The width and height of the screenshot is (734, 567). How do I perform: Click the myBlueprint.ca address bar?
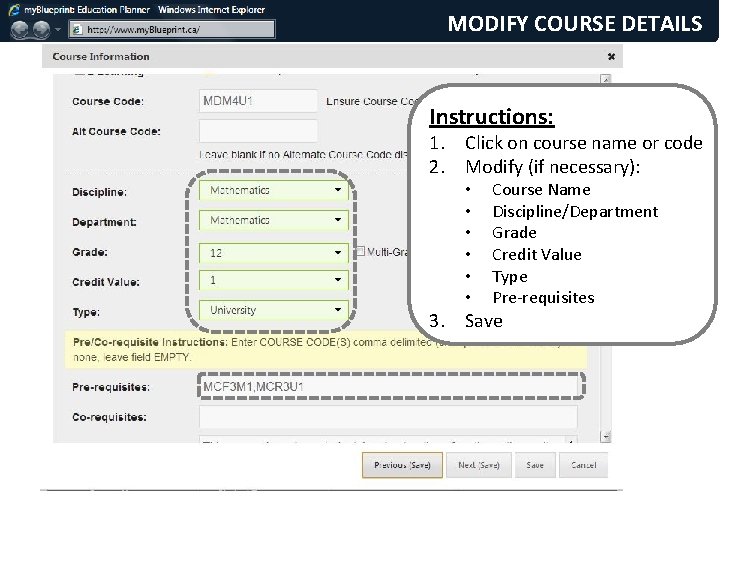coord(172,29)
